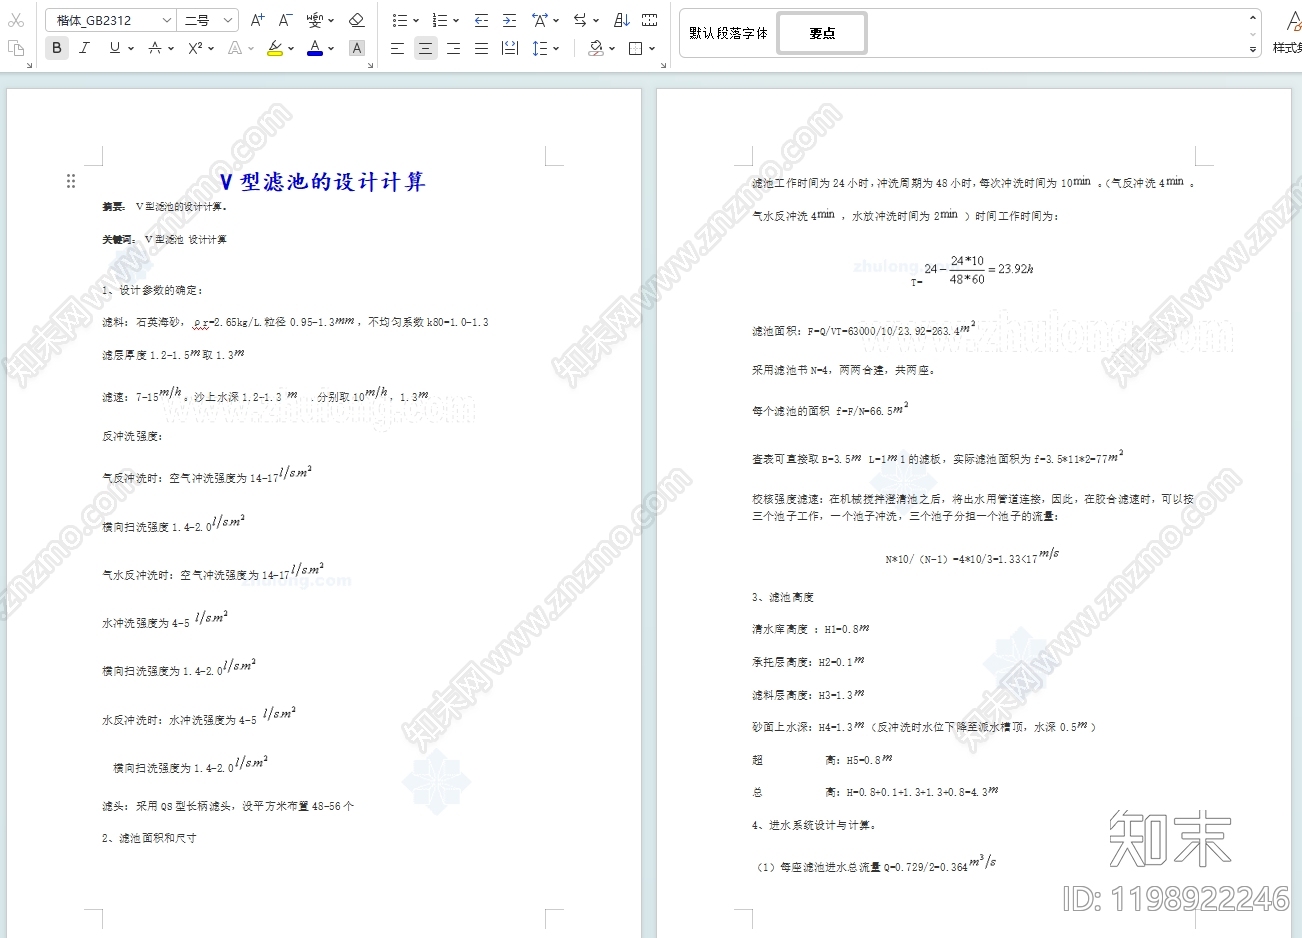This screenshot has height=938, width=1302.
Task: Click the title text V型滤池的设计计算
Action: [323, 181]
